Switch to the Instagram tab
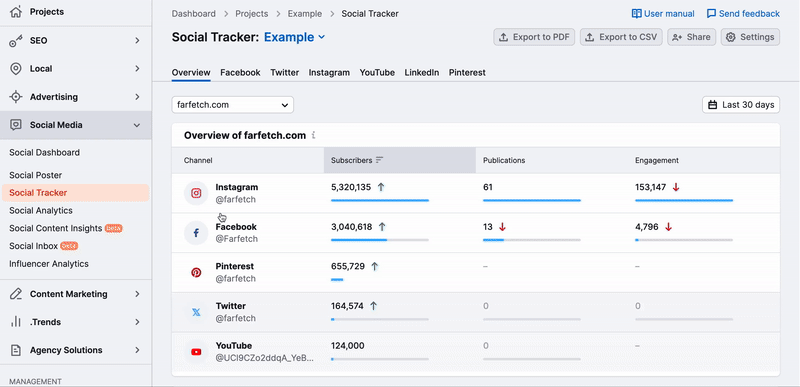 tap(329, 72)
